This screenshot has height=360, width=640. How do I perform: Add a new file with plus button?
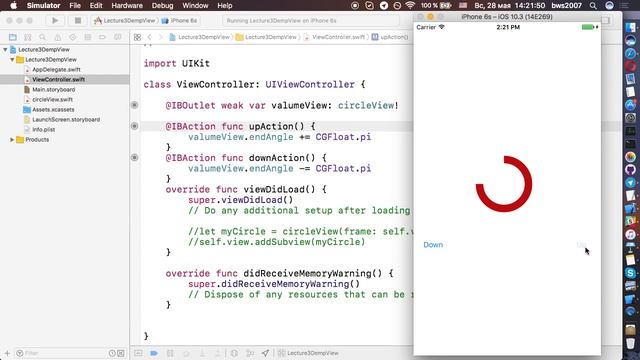7,353
